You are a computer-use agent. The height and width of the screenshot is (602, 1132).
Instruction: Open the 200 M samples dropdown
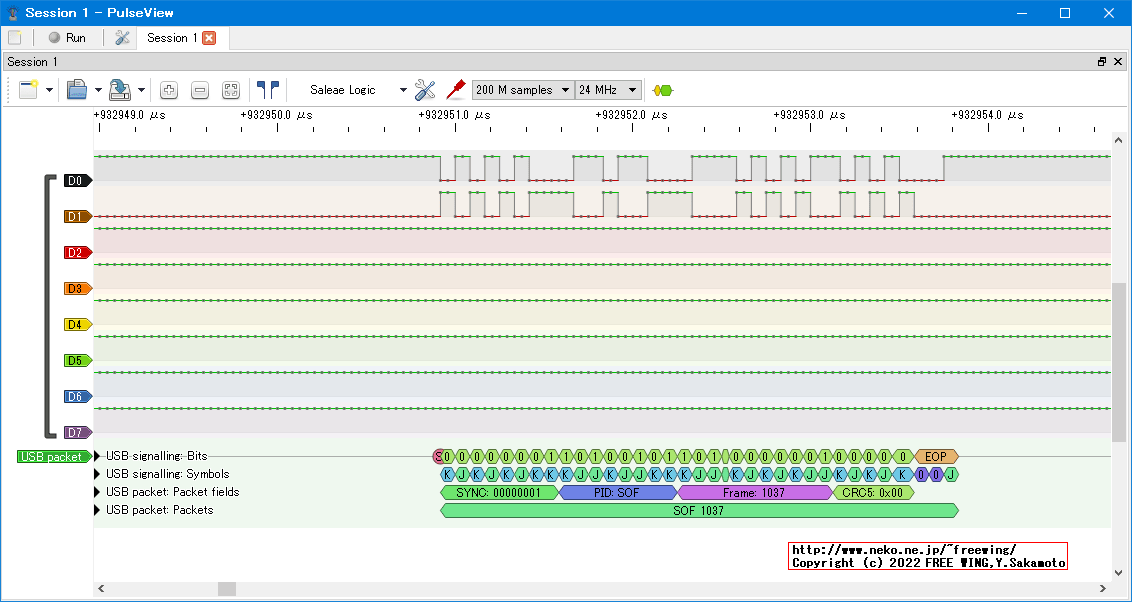[522, 90]
